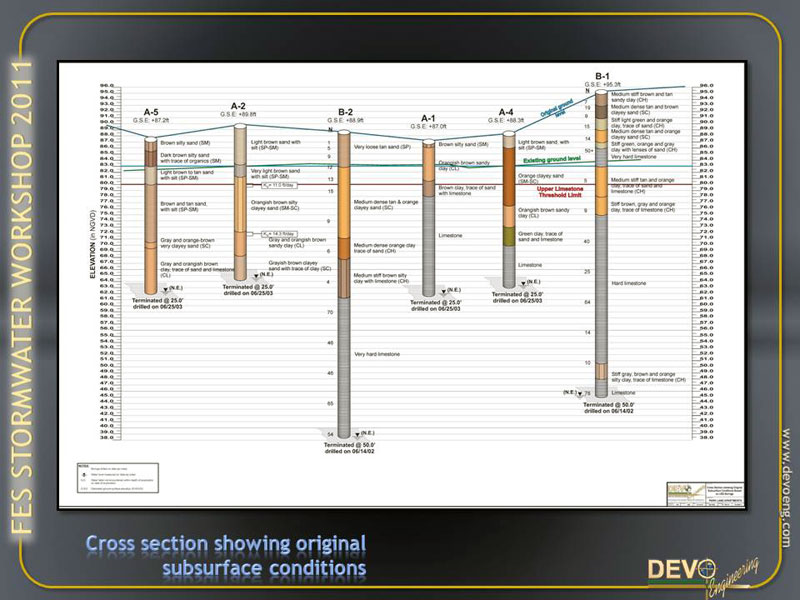Select the A-1 boring heading
This screenshot has width=800, height=600.
[x=428, y=118]
